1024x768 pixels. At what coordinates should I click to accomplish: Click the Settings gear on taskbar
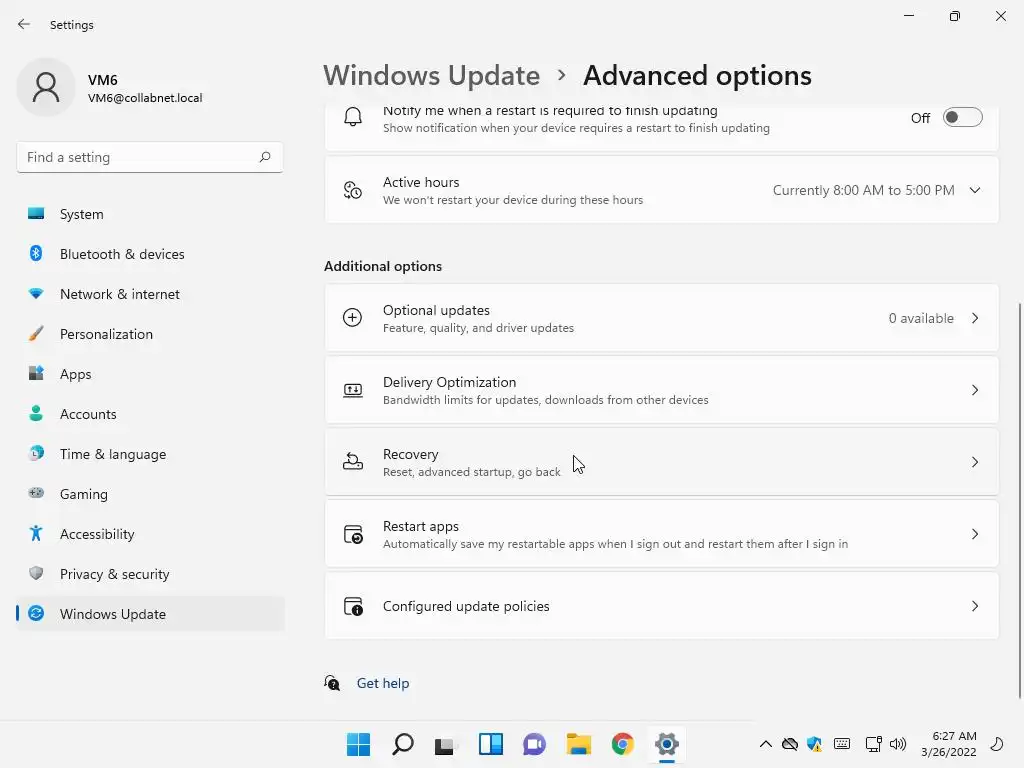tap(667, 744)
